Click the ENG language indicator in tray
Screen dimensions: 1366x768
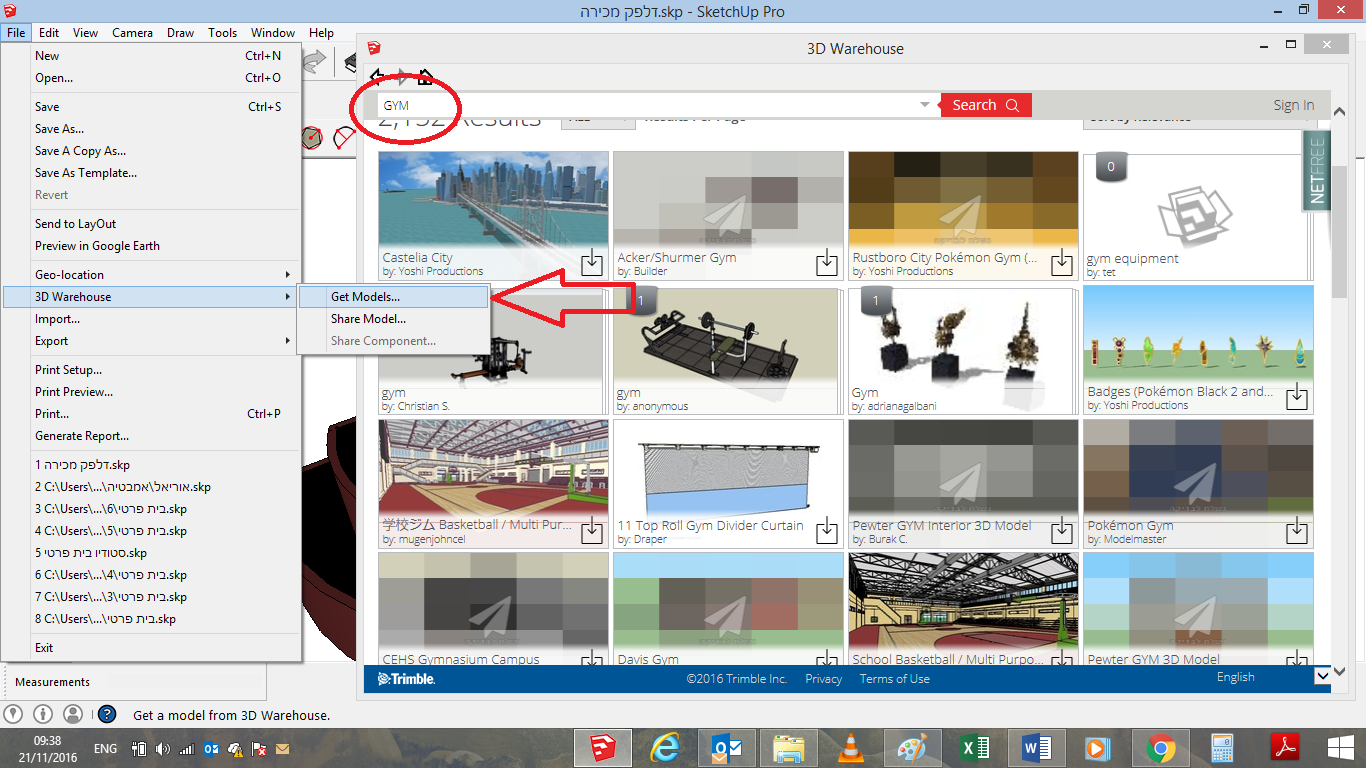pyautogui.click(x=105, y=748)
